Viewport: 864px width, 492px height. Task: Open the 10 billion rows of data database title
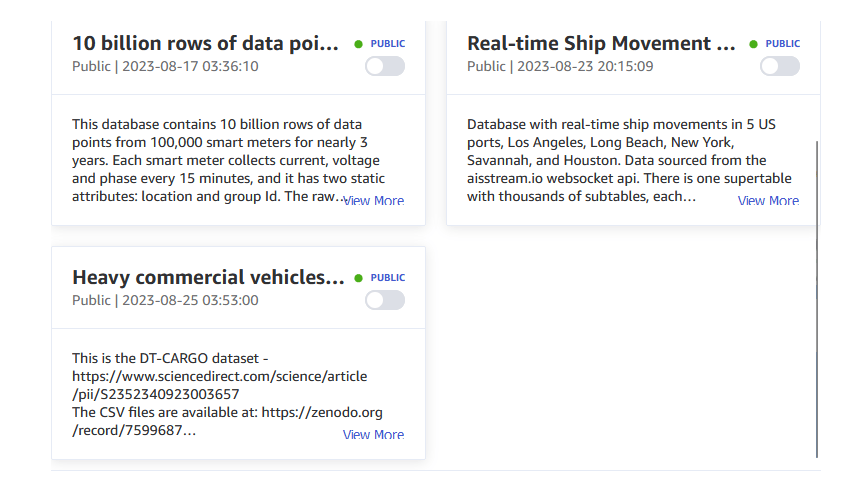point(206,44)
